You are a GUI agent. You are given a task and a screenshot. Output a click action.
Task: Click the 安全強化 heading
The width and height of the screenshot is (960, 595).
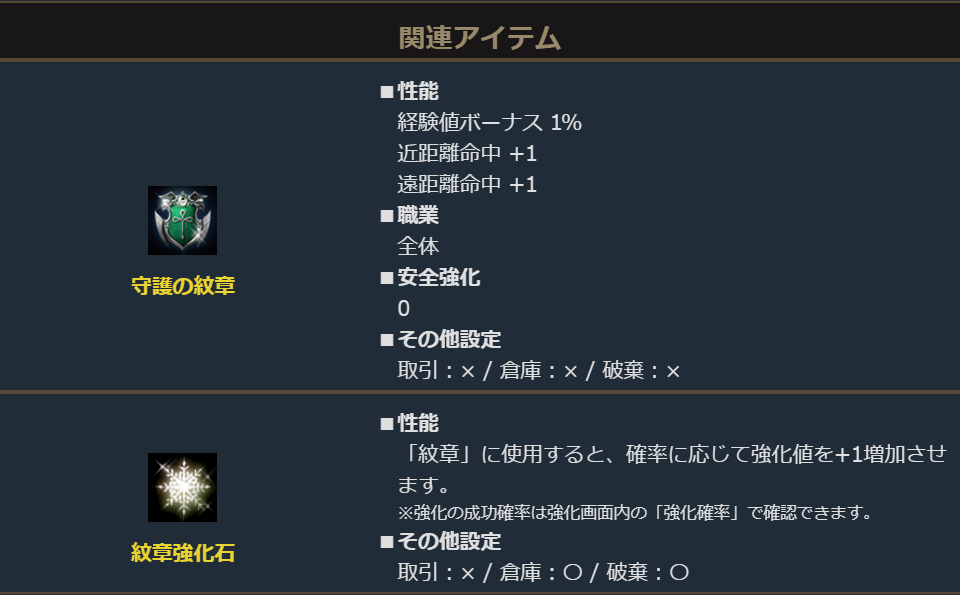click(438, 277)
